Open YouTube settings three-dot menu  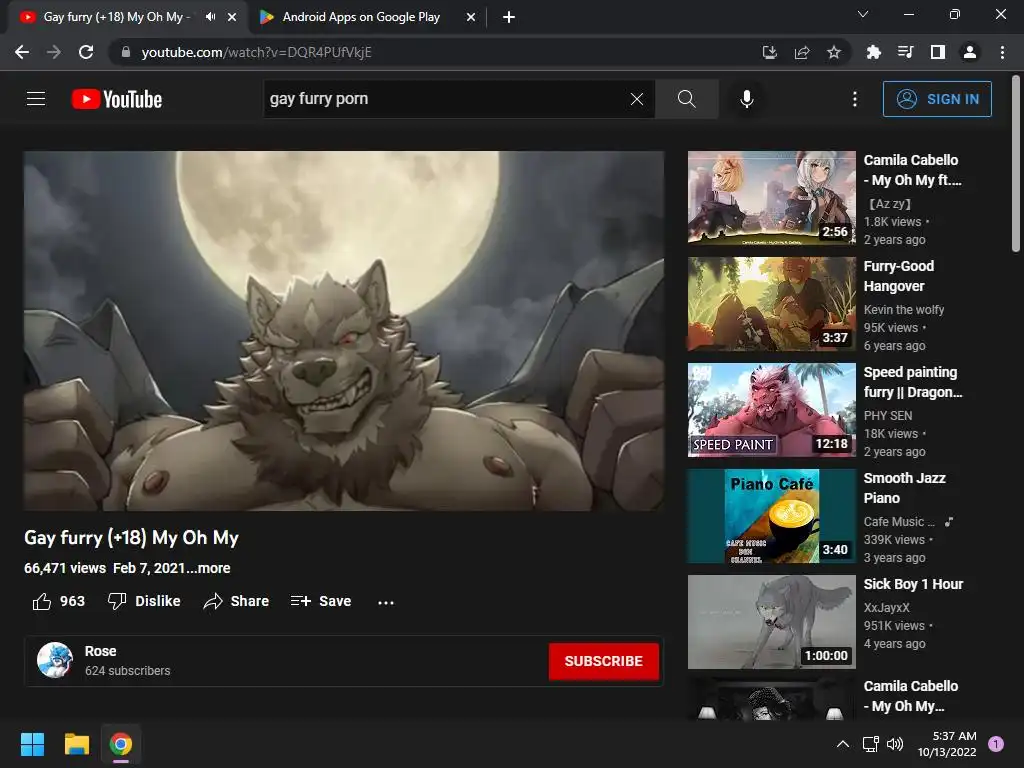(x=854, y=99)
